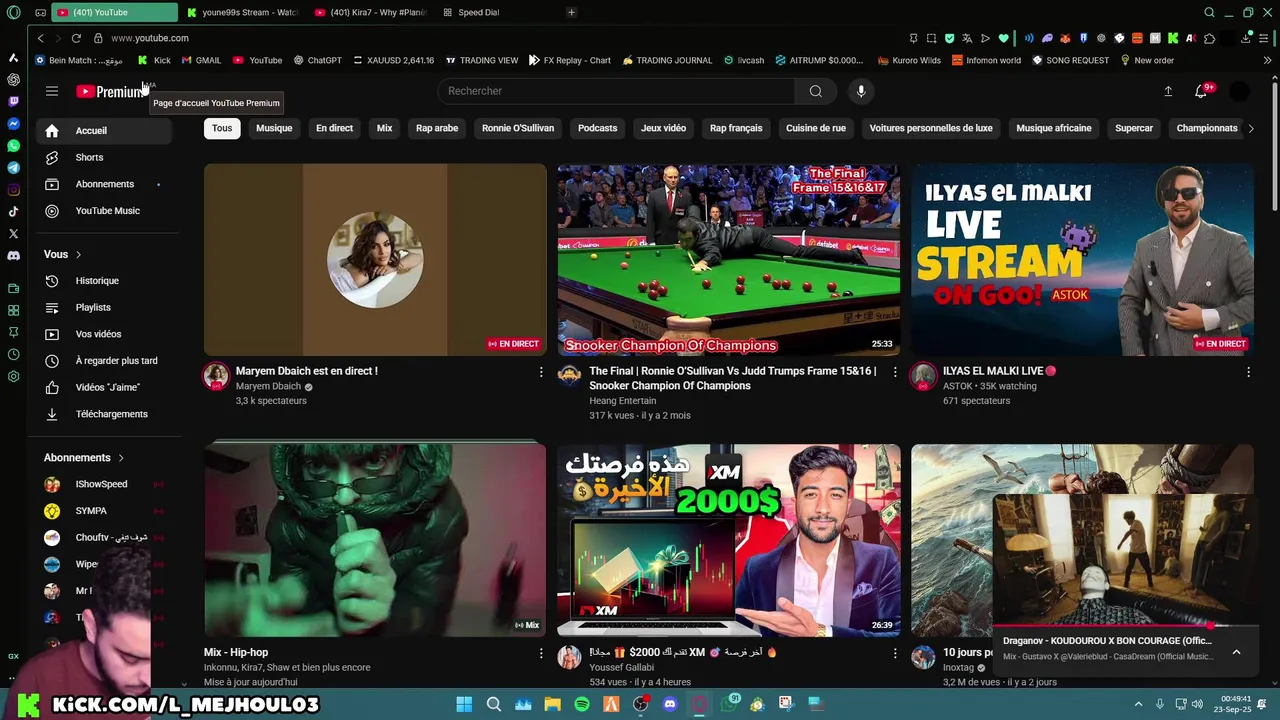Open File Explorer from the taskbar

(552, 704)
